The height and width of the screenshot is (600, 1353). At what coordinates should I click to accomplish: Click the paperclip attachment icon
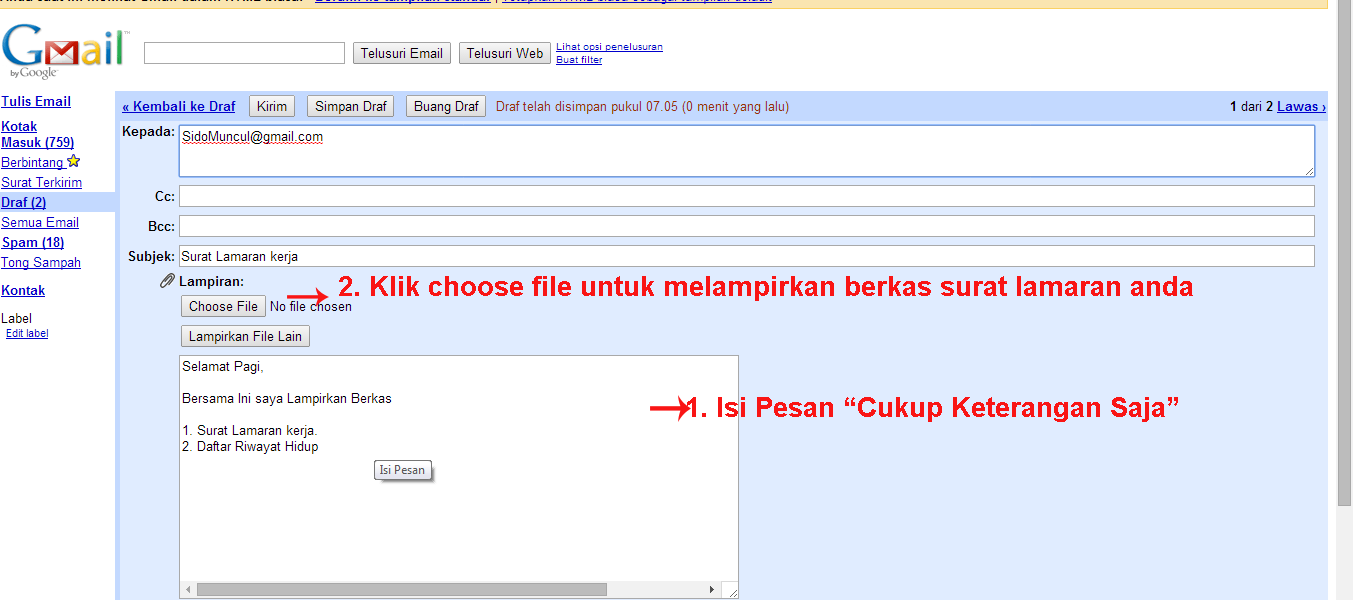[167, 283]
